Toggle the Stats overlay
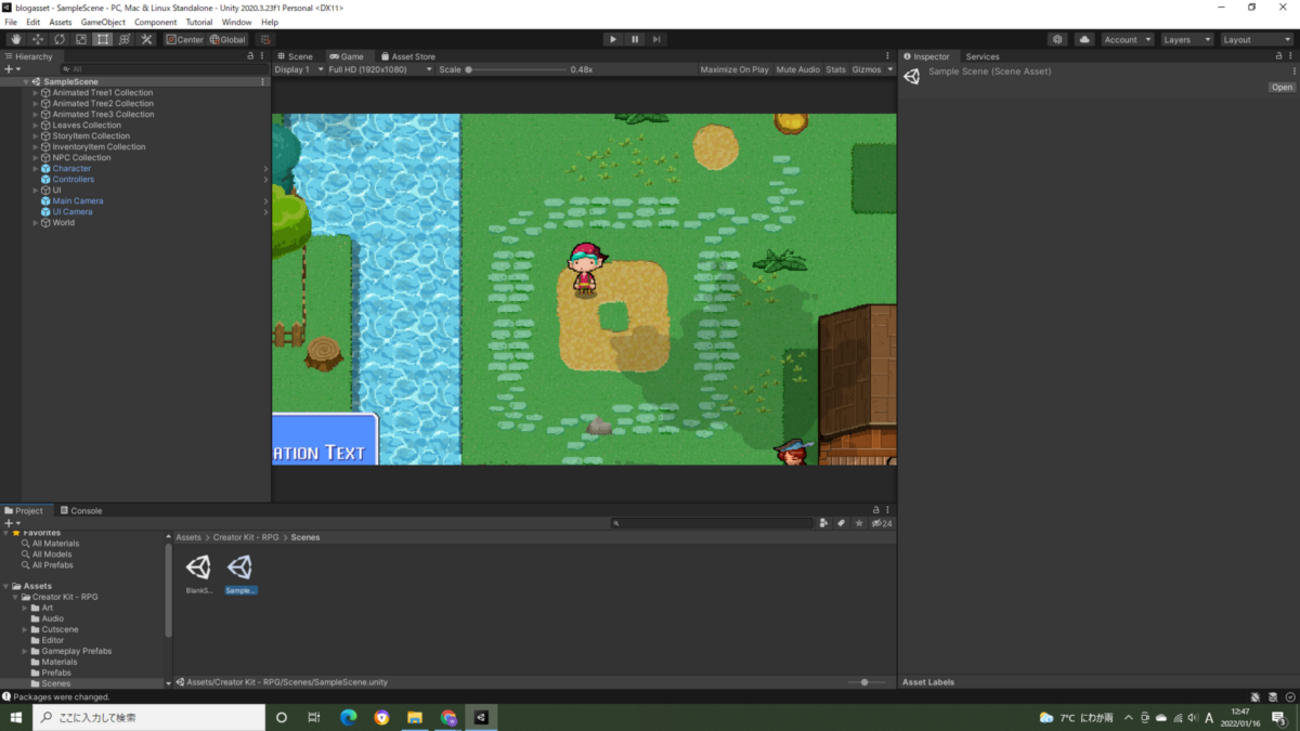Screen dimensions: 1300x731 tap(835, 70)
